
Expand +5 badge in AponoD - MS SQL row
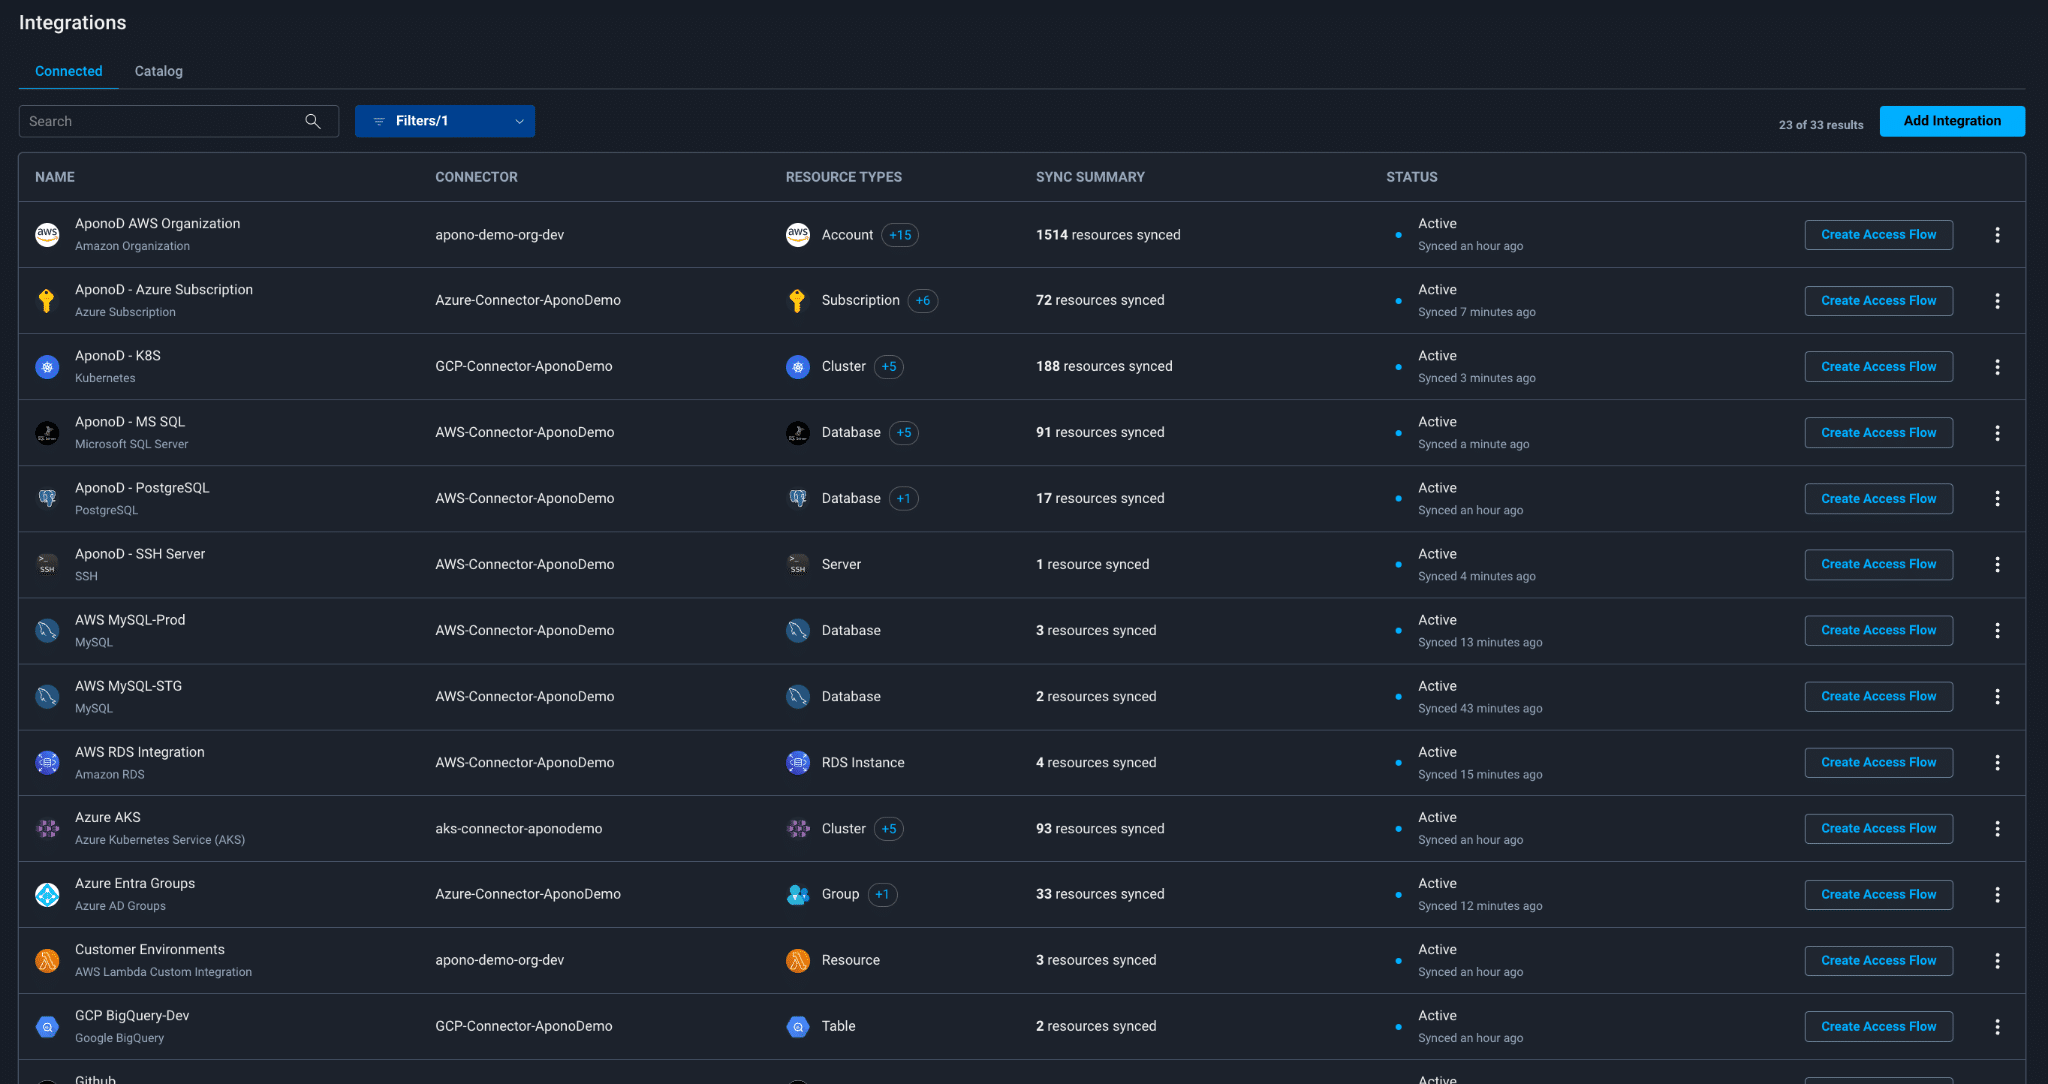904,433
